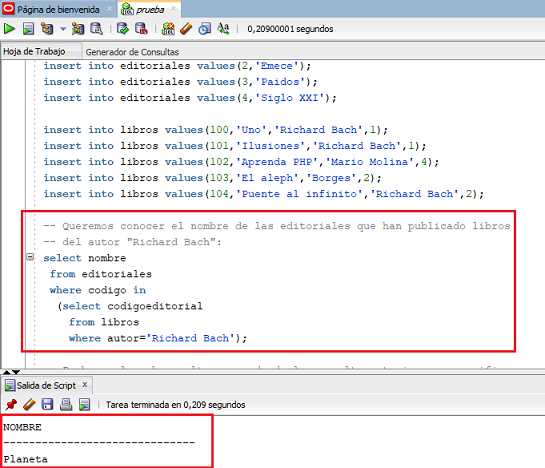Click the line inserting 'Paidos' into editoriales
Image resolution: width=545 pixels, height=468 pixels.
click(x=180, y=82)
